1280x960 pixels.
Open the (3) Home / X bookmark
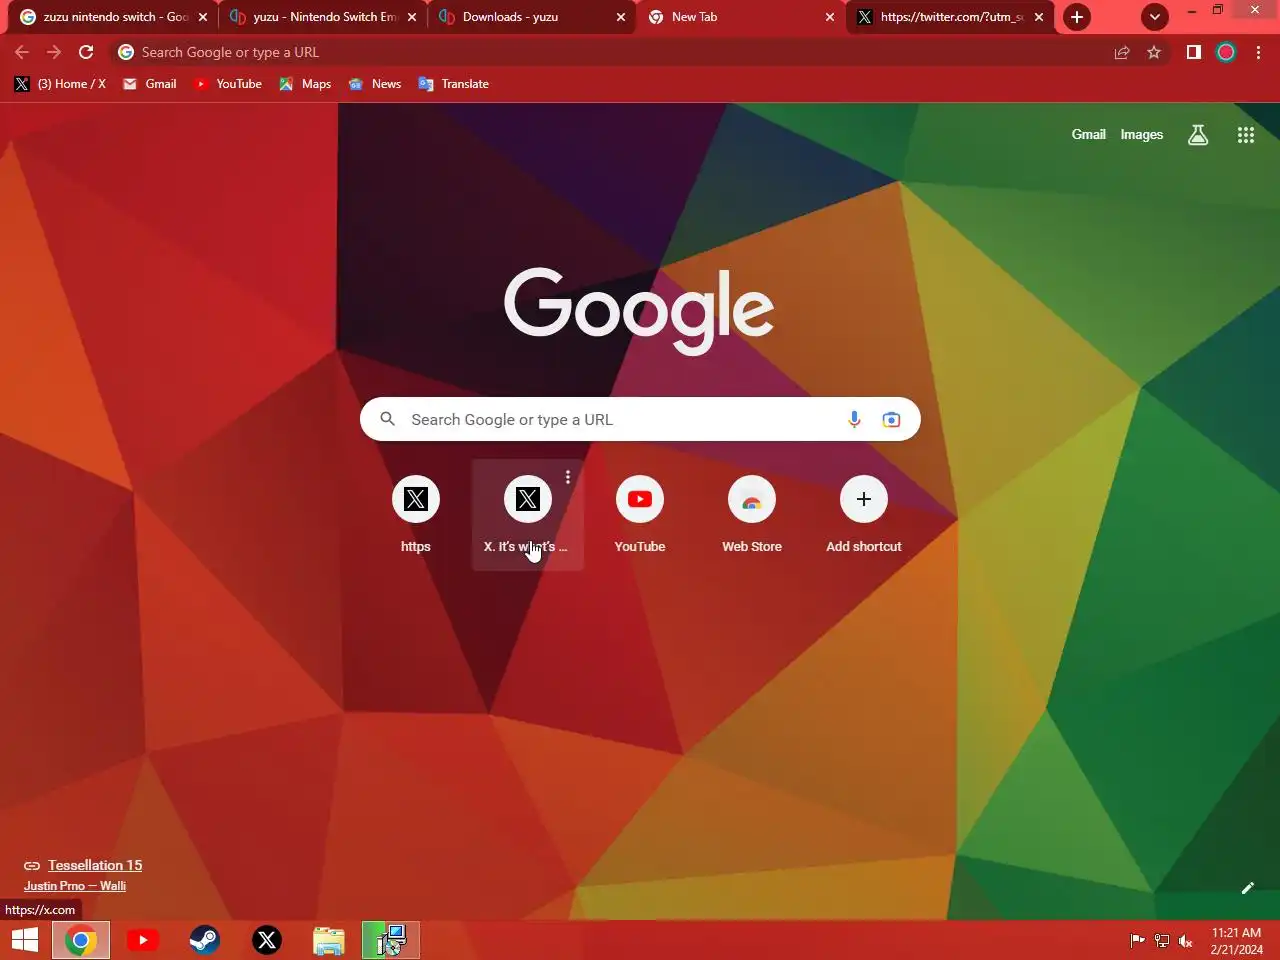[x=60, y=84]
